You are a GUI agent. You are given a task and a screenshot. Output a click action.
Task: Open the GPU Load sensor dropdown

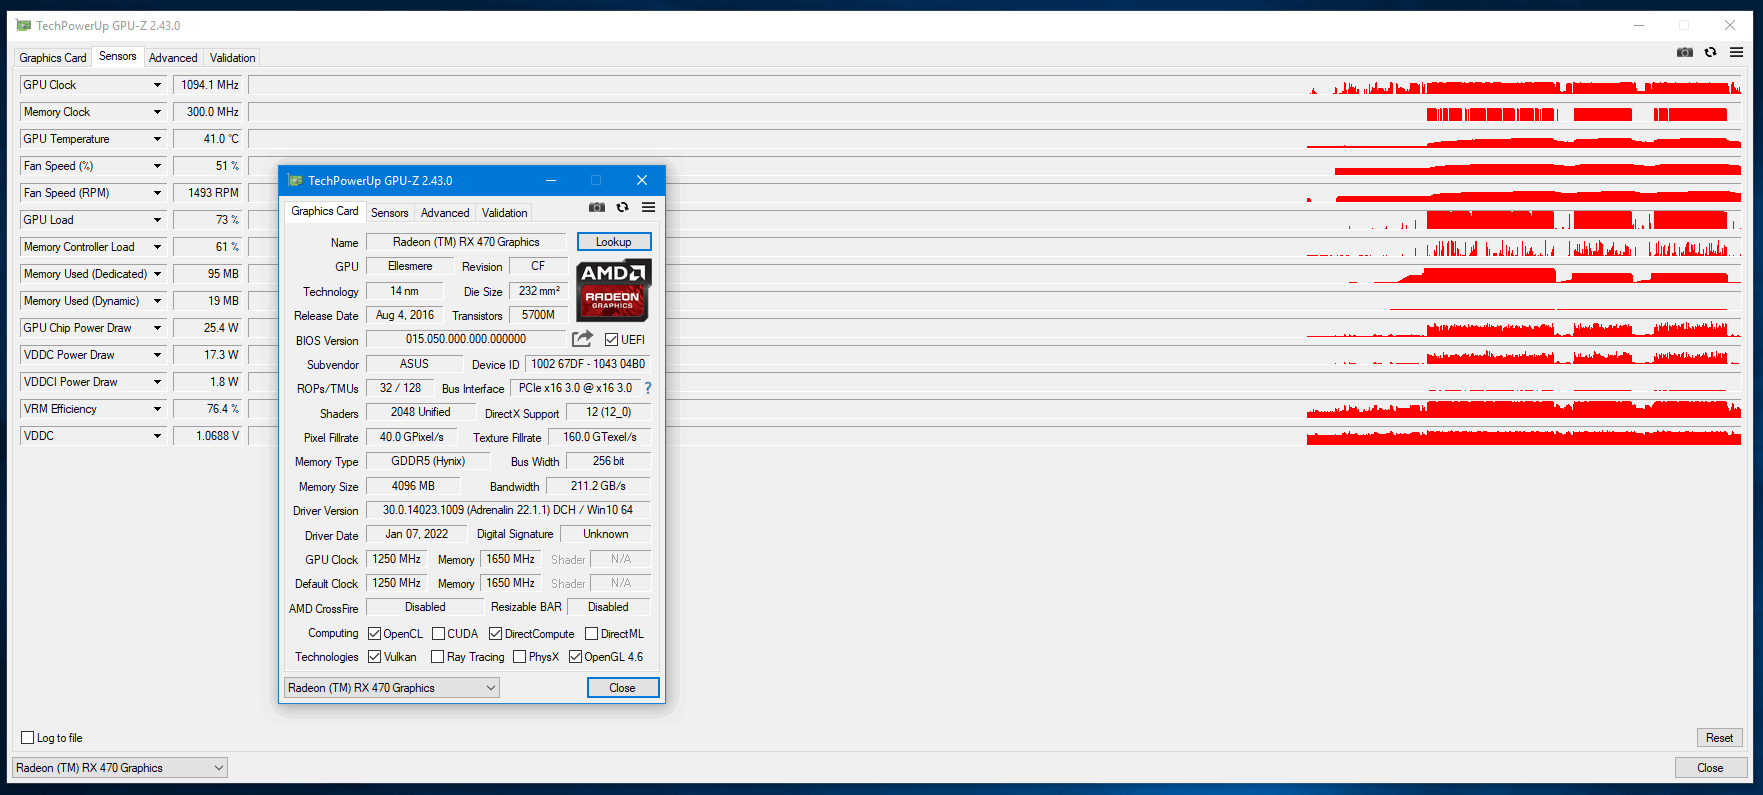(x=157, y=220)
